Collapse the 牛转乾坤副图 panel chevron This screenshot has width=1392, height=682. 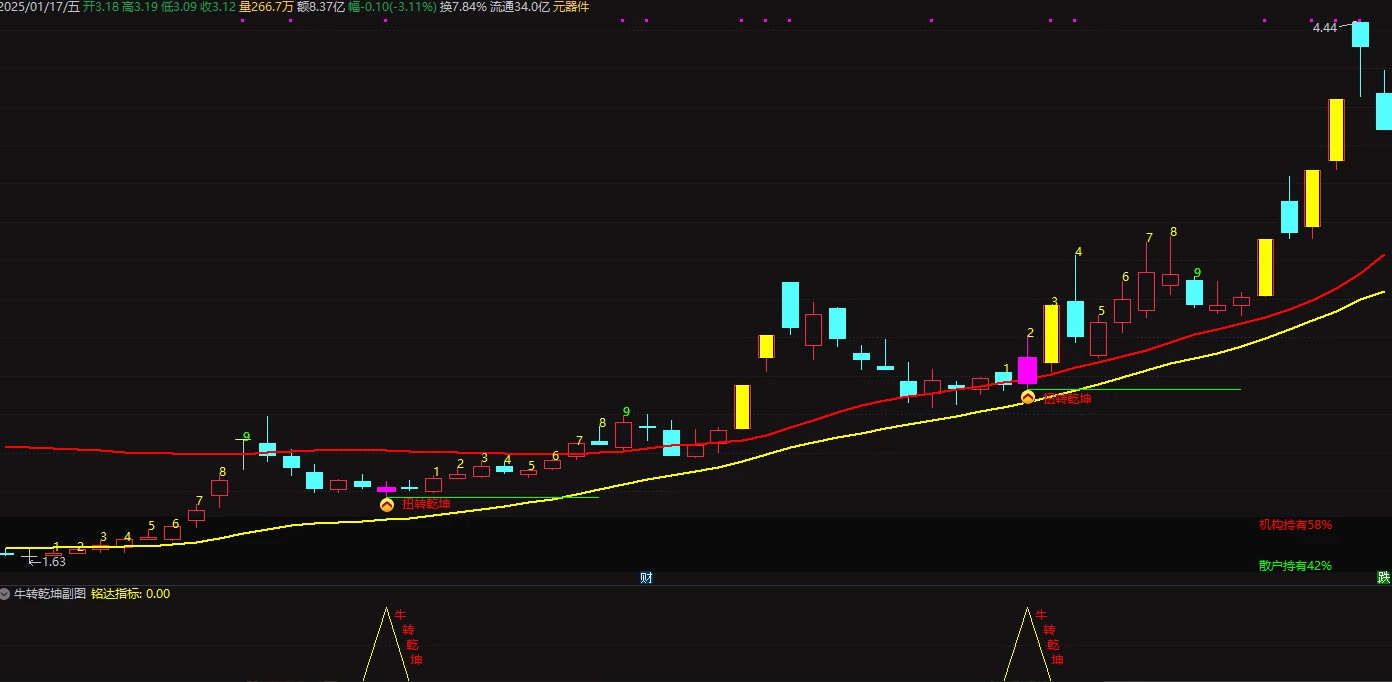[6, 594]
